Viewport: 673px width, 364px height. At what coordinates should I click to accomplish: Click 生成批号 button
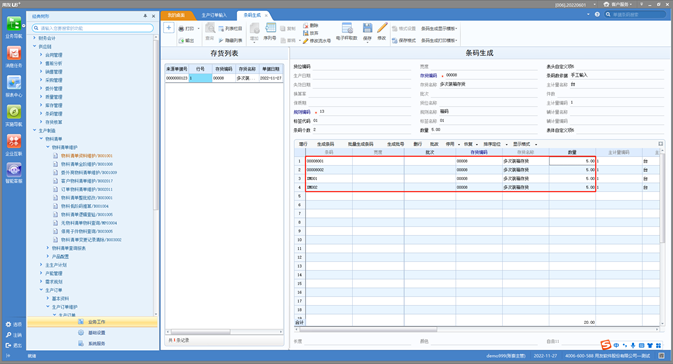point(395,144)
